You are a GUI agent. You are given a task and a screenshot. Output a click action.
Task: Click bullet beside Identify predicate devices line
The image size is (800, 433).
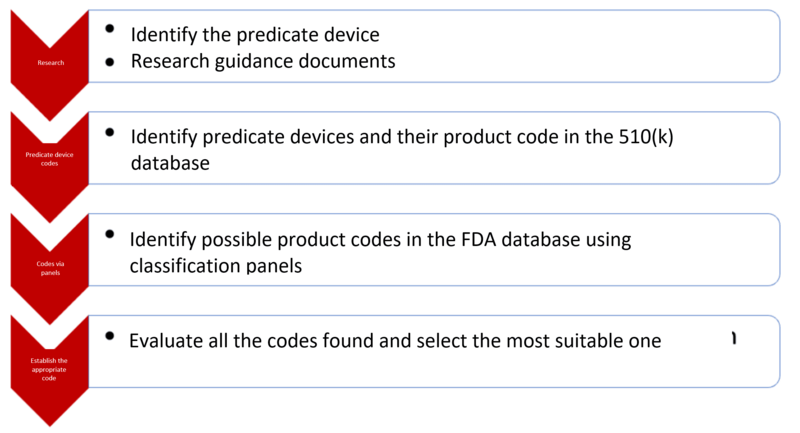[x=110, y=132]
